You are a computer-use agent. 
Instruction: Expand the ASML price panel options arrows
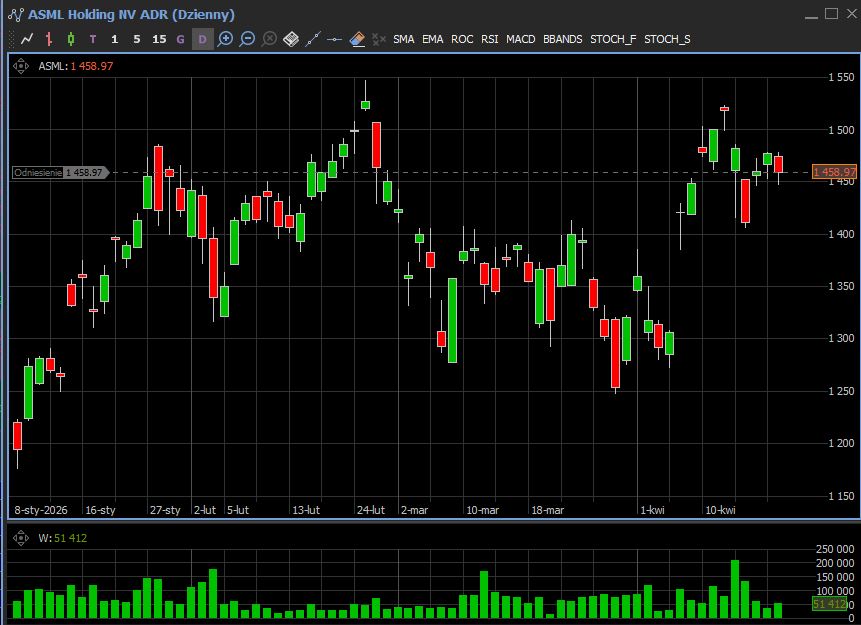click(22, 66)
